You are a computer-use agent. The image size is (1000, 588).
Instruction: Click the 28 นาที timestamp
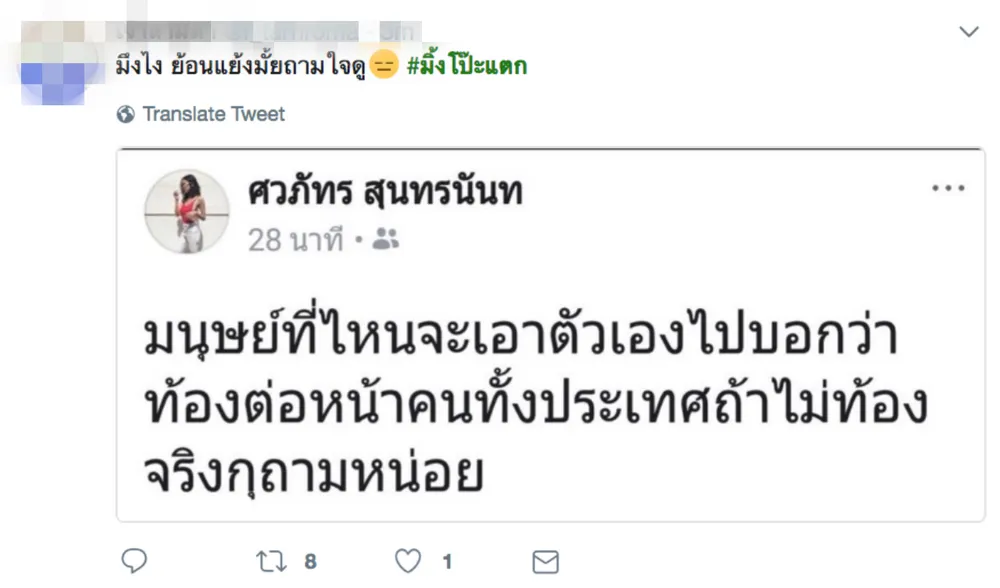pyautogui.click(x=295, y=240)
